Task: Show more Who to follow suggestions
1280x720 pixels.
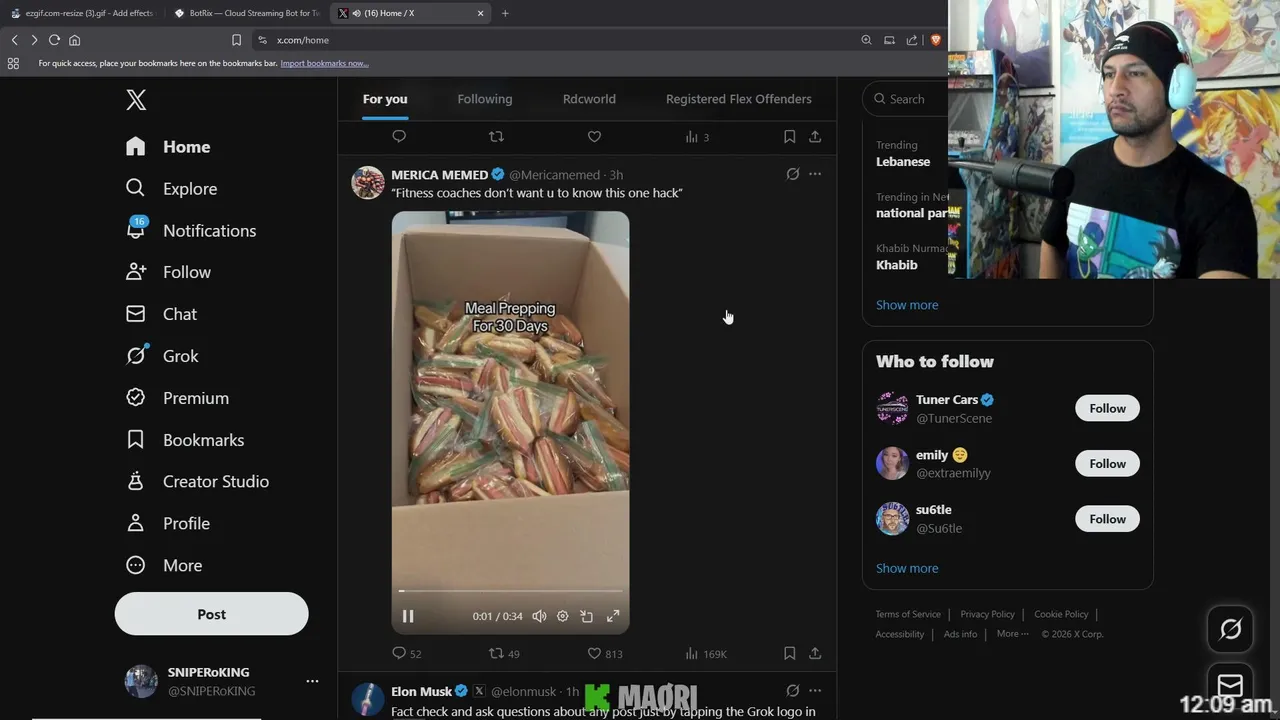Action: pos(907,568)
